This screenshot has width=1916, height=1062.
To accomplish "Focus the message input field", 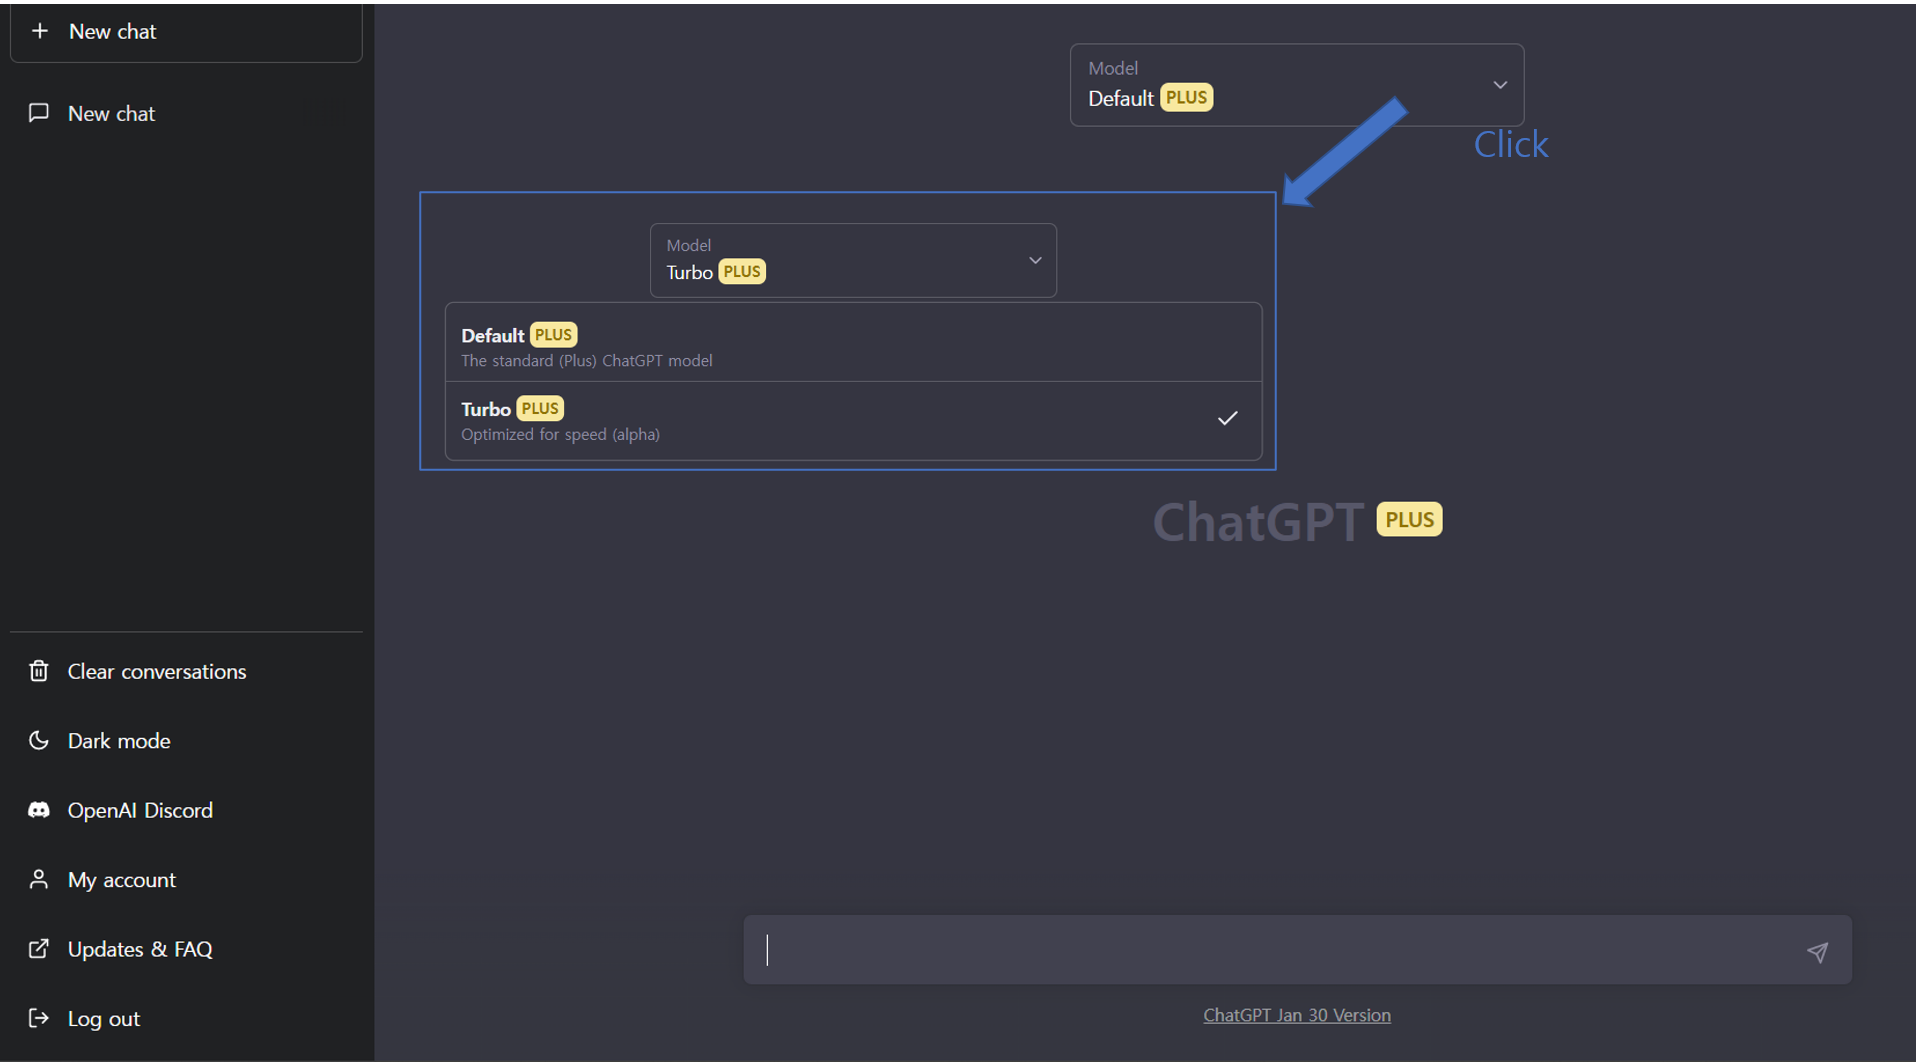I will click(x=1297, y=950).
